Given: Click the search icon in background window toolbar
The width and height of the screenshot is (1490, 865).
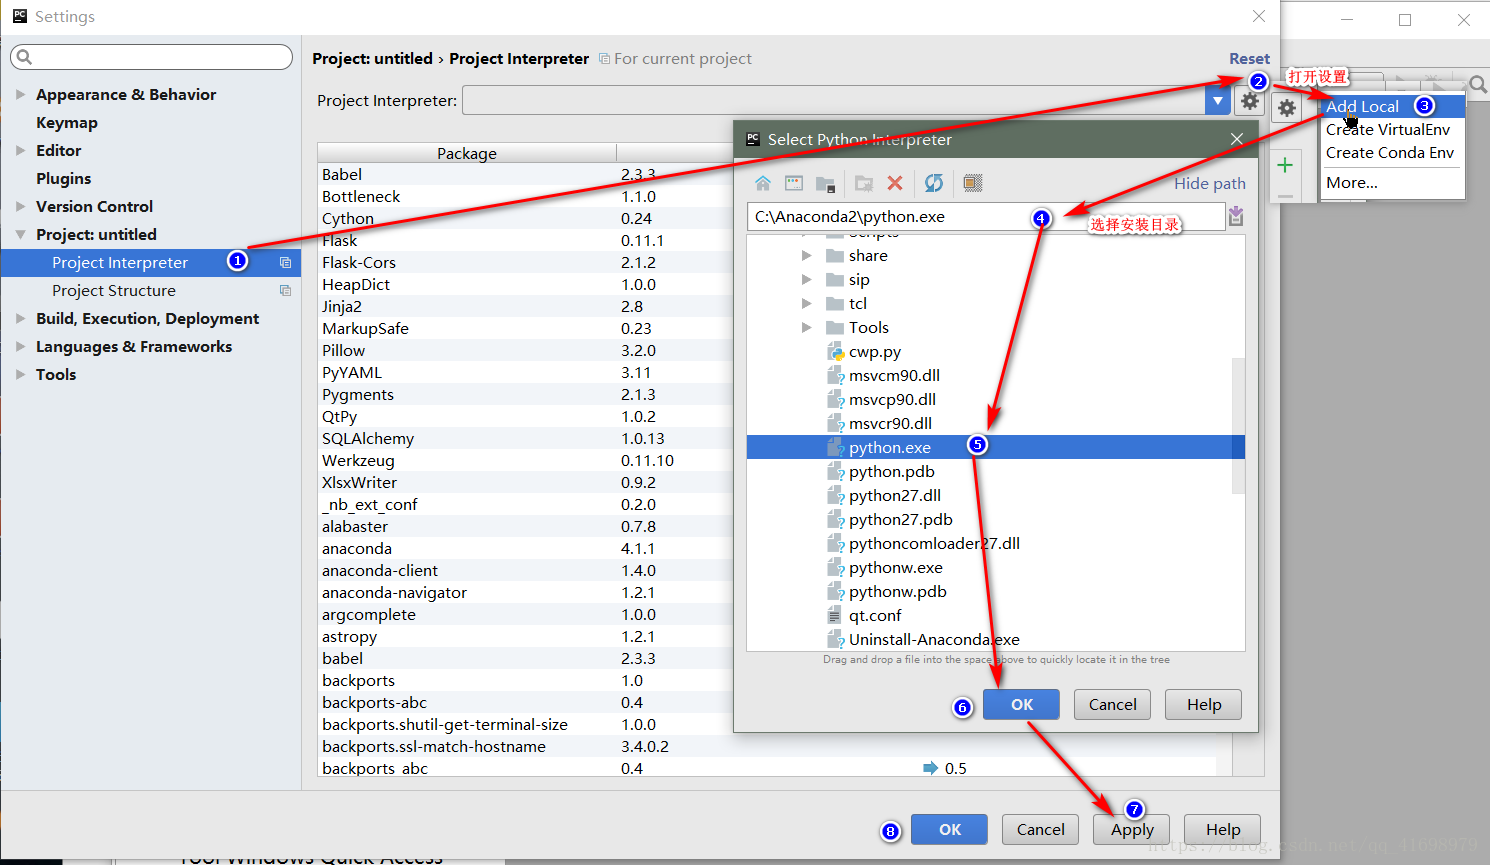Looking at the screenshot, I should (1477, 85).
